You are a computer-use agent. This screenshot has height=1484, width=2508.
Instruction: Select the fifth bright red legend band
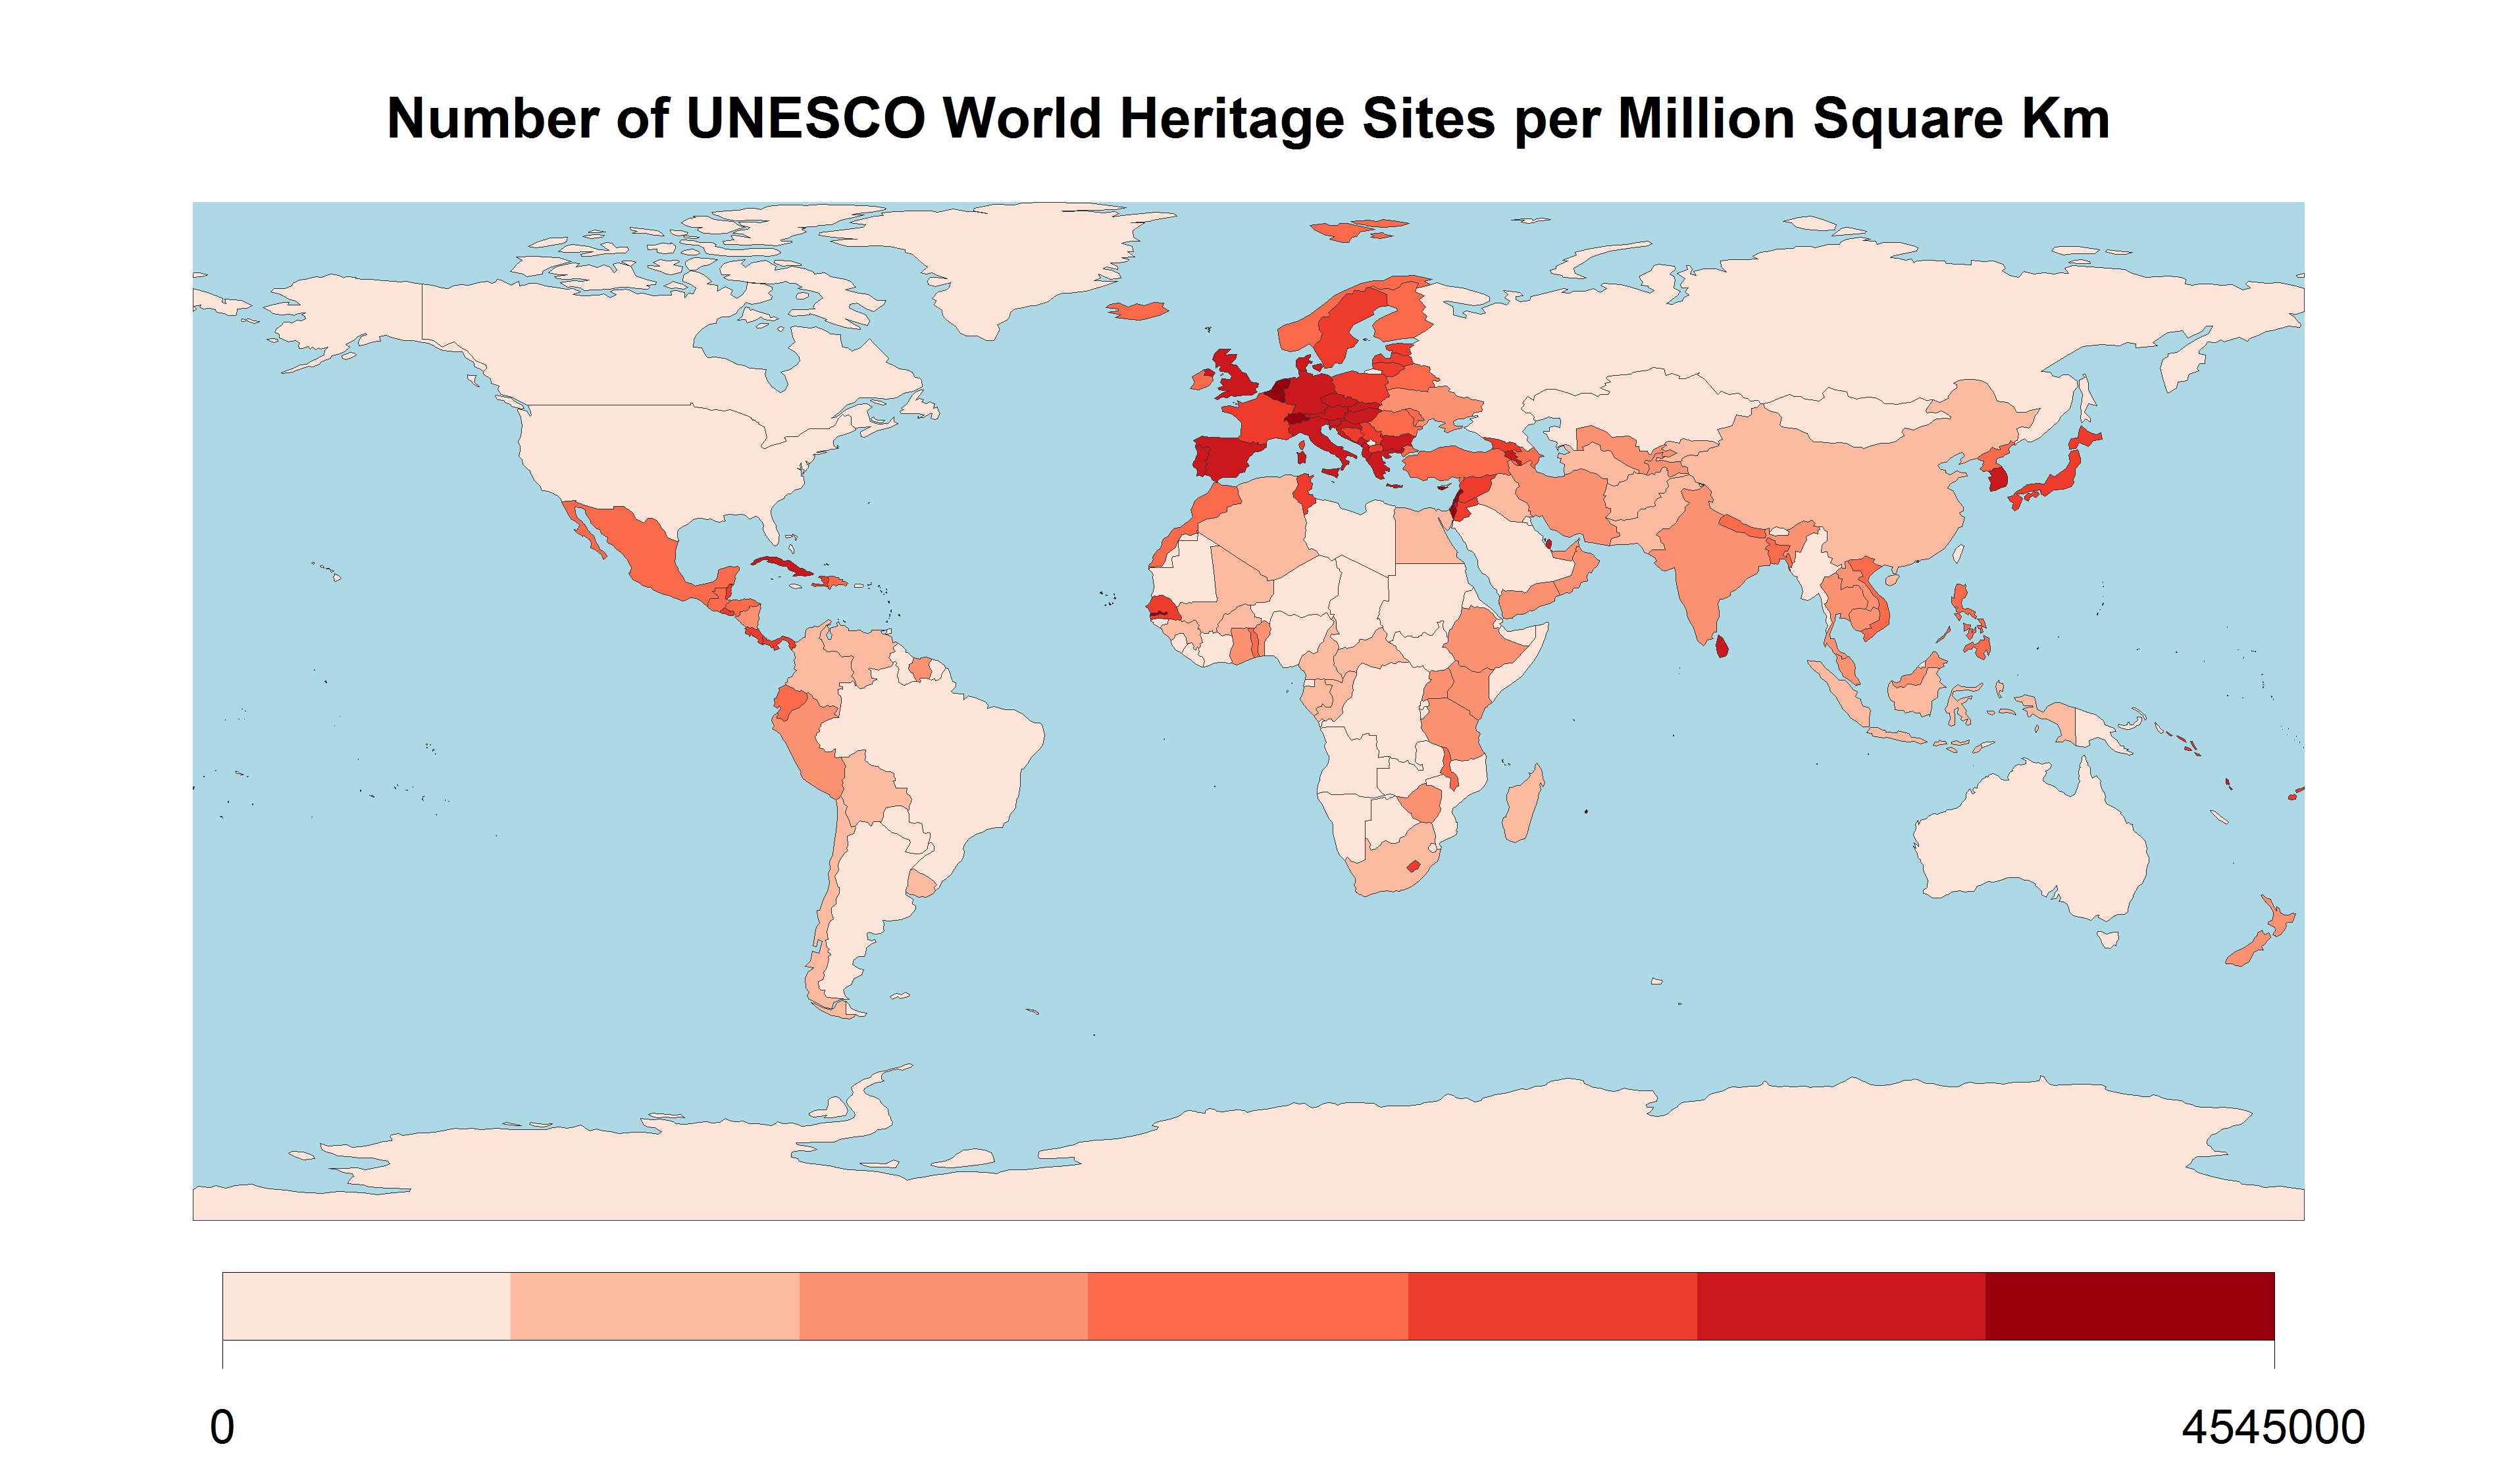[x=1553, y=1306]
